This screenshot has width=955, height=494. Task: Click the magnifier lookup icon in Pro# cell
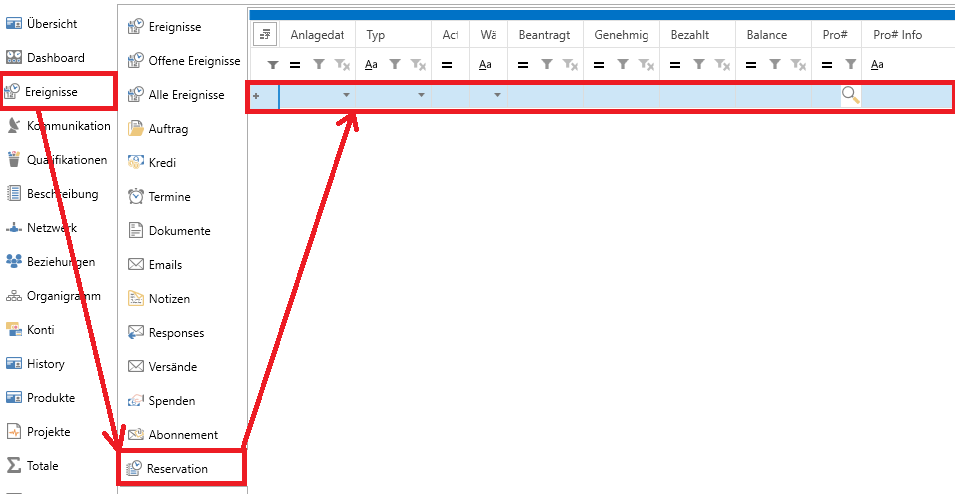click(850, 96)
